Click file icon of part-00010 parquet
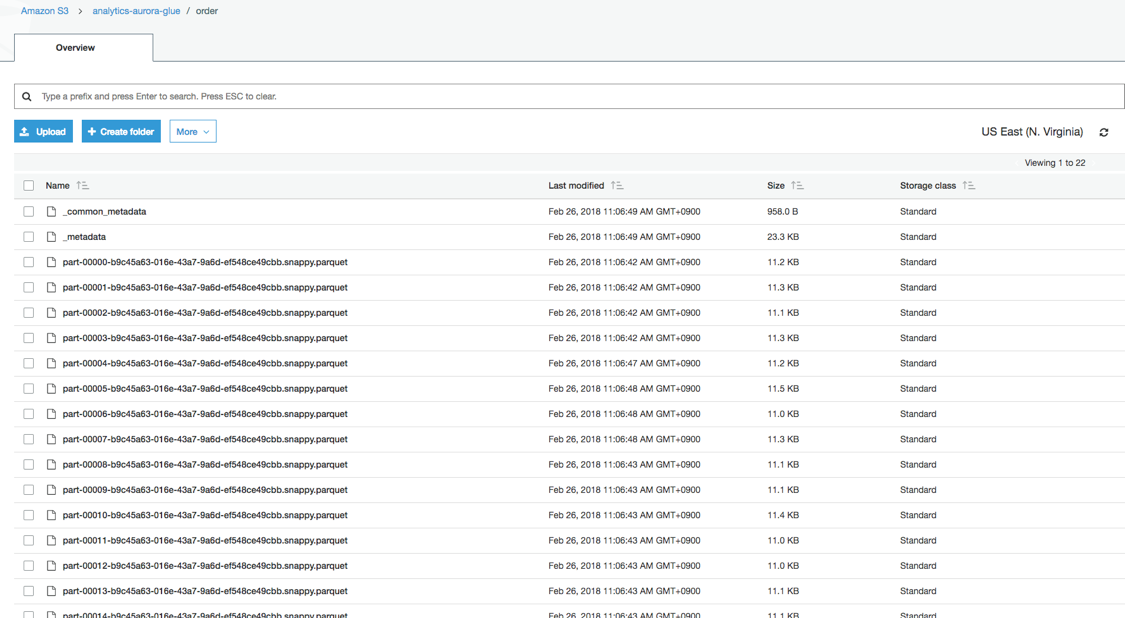This screenshot has width=1125, height=618. coord(51,515)
